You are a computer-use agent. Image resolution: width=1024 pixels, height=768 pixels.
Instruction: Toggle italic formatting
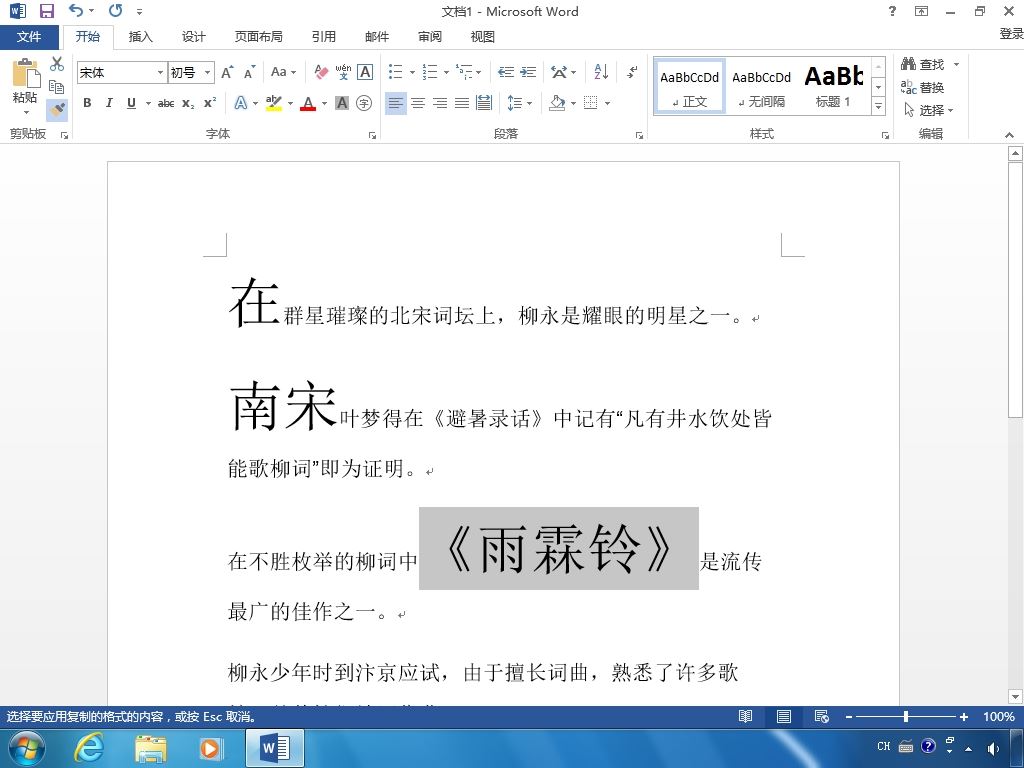tap(109, 103)
